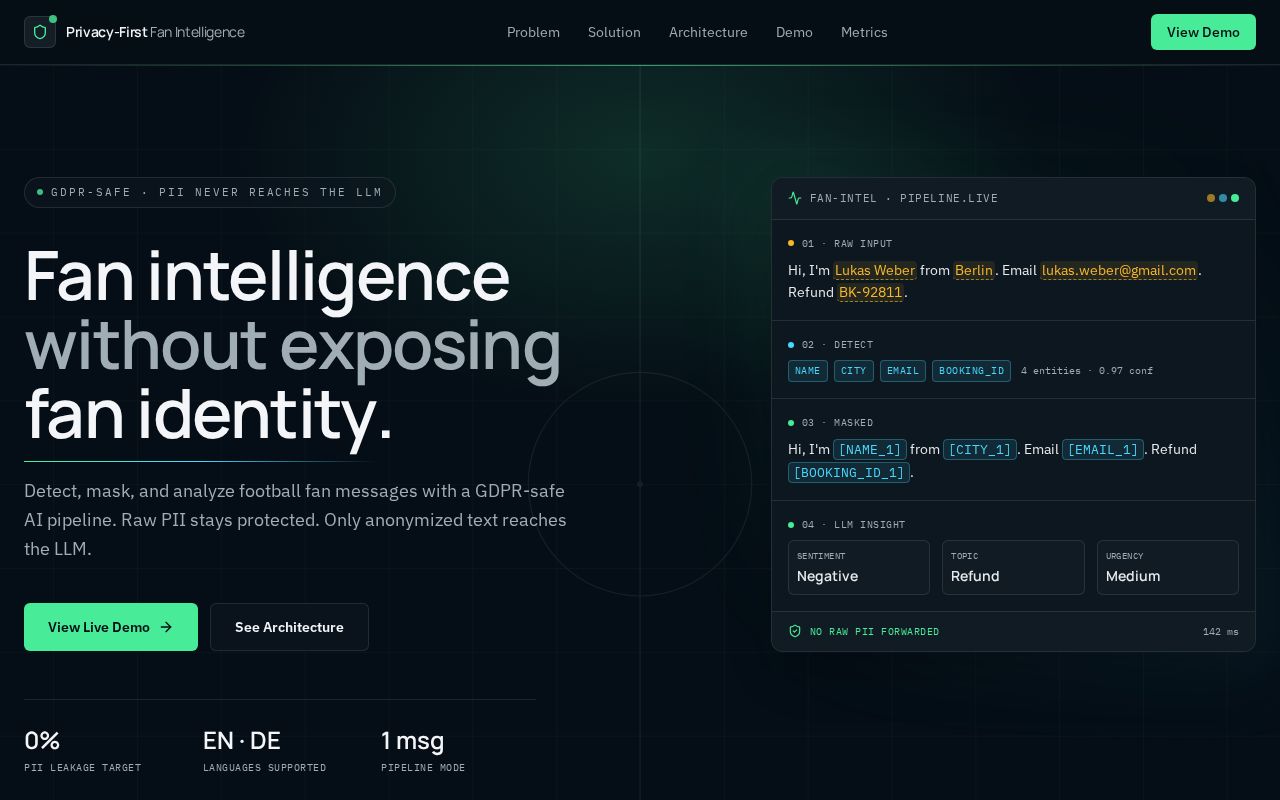The height and width of the screenshot is (800, 1280).
Task: Click the CITY entity tag
Action: (x=854, y=371)
